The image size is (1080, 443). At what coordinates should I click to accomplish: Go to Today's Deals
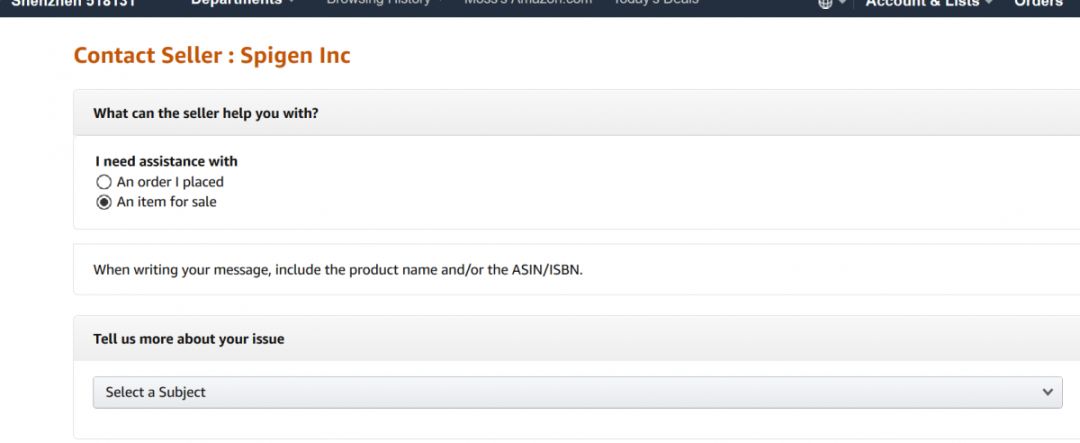pos(656,3)
